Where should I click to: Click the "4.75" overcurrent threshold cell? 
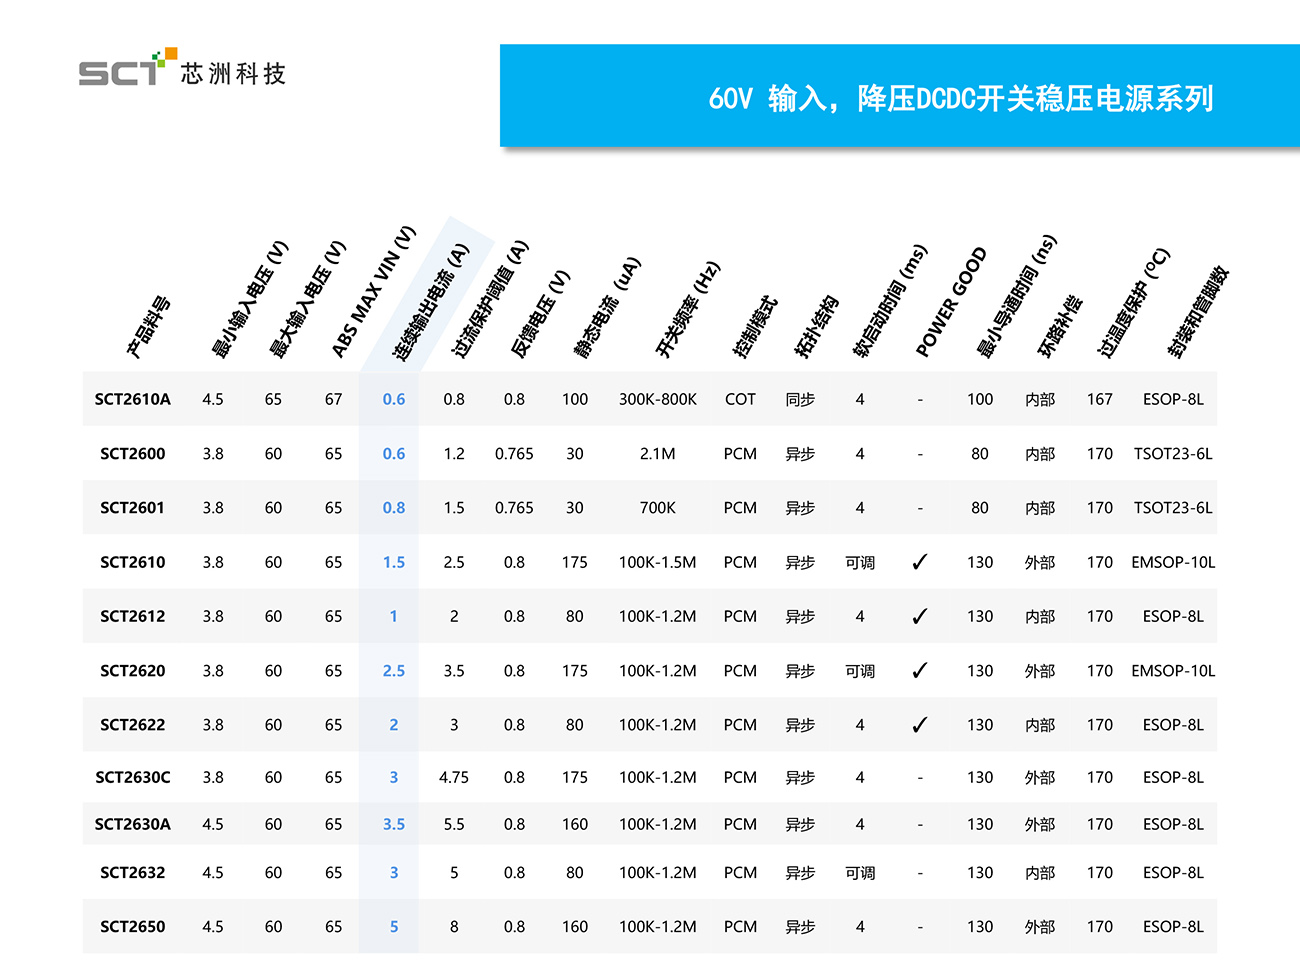pyautogui.click(x=454, y=777)
